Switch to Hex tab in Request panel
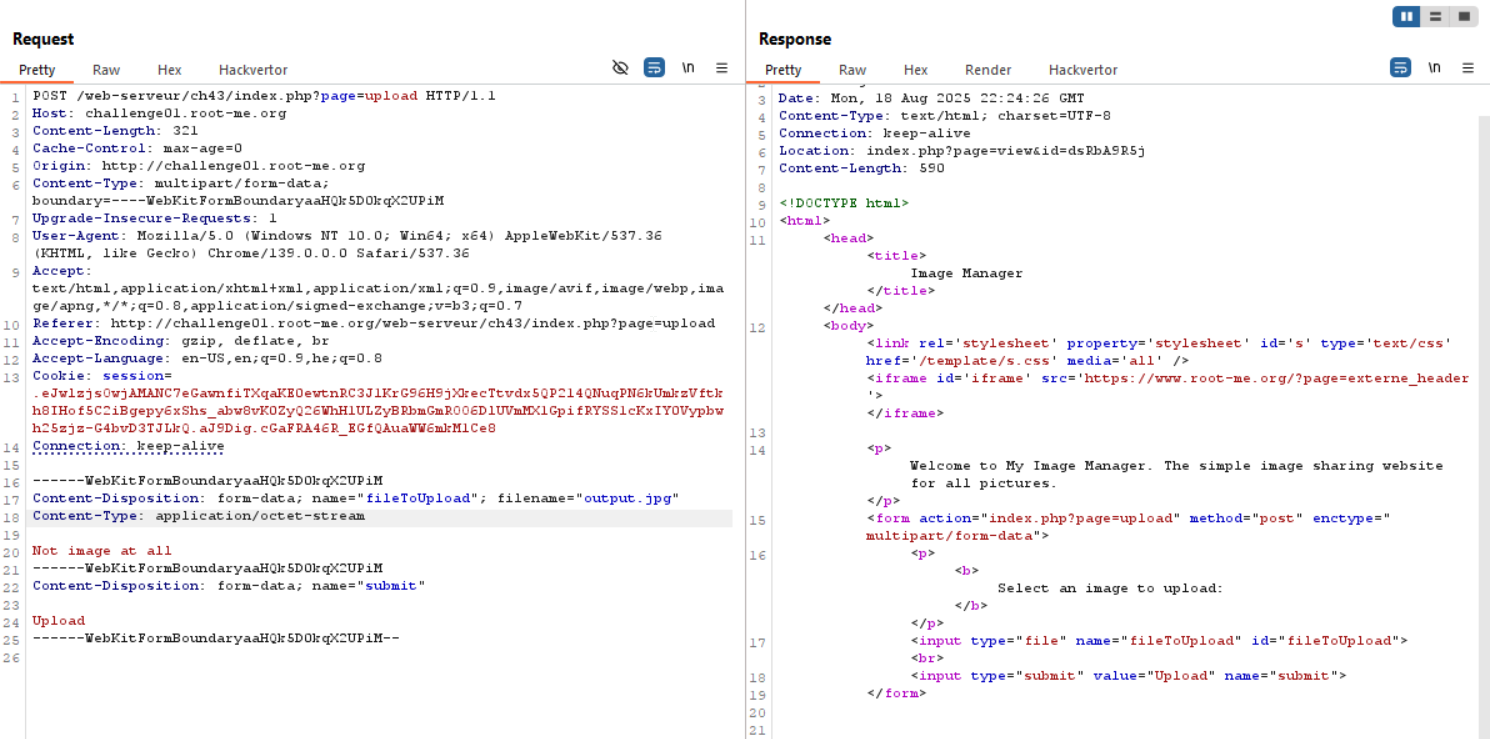This screenshot has height=739, width=1490. tap(169, 70)
